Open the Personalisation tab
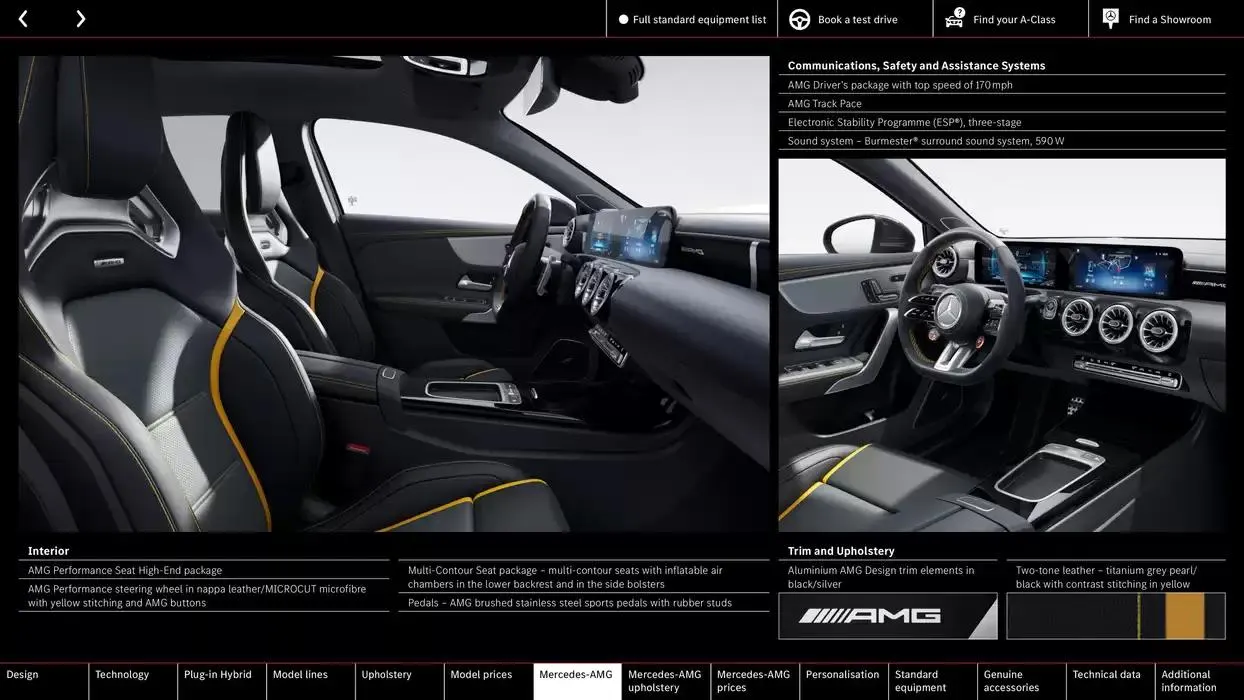 (842, 680)
